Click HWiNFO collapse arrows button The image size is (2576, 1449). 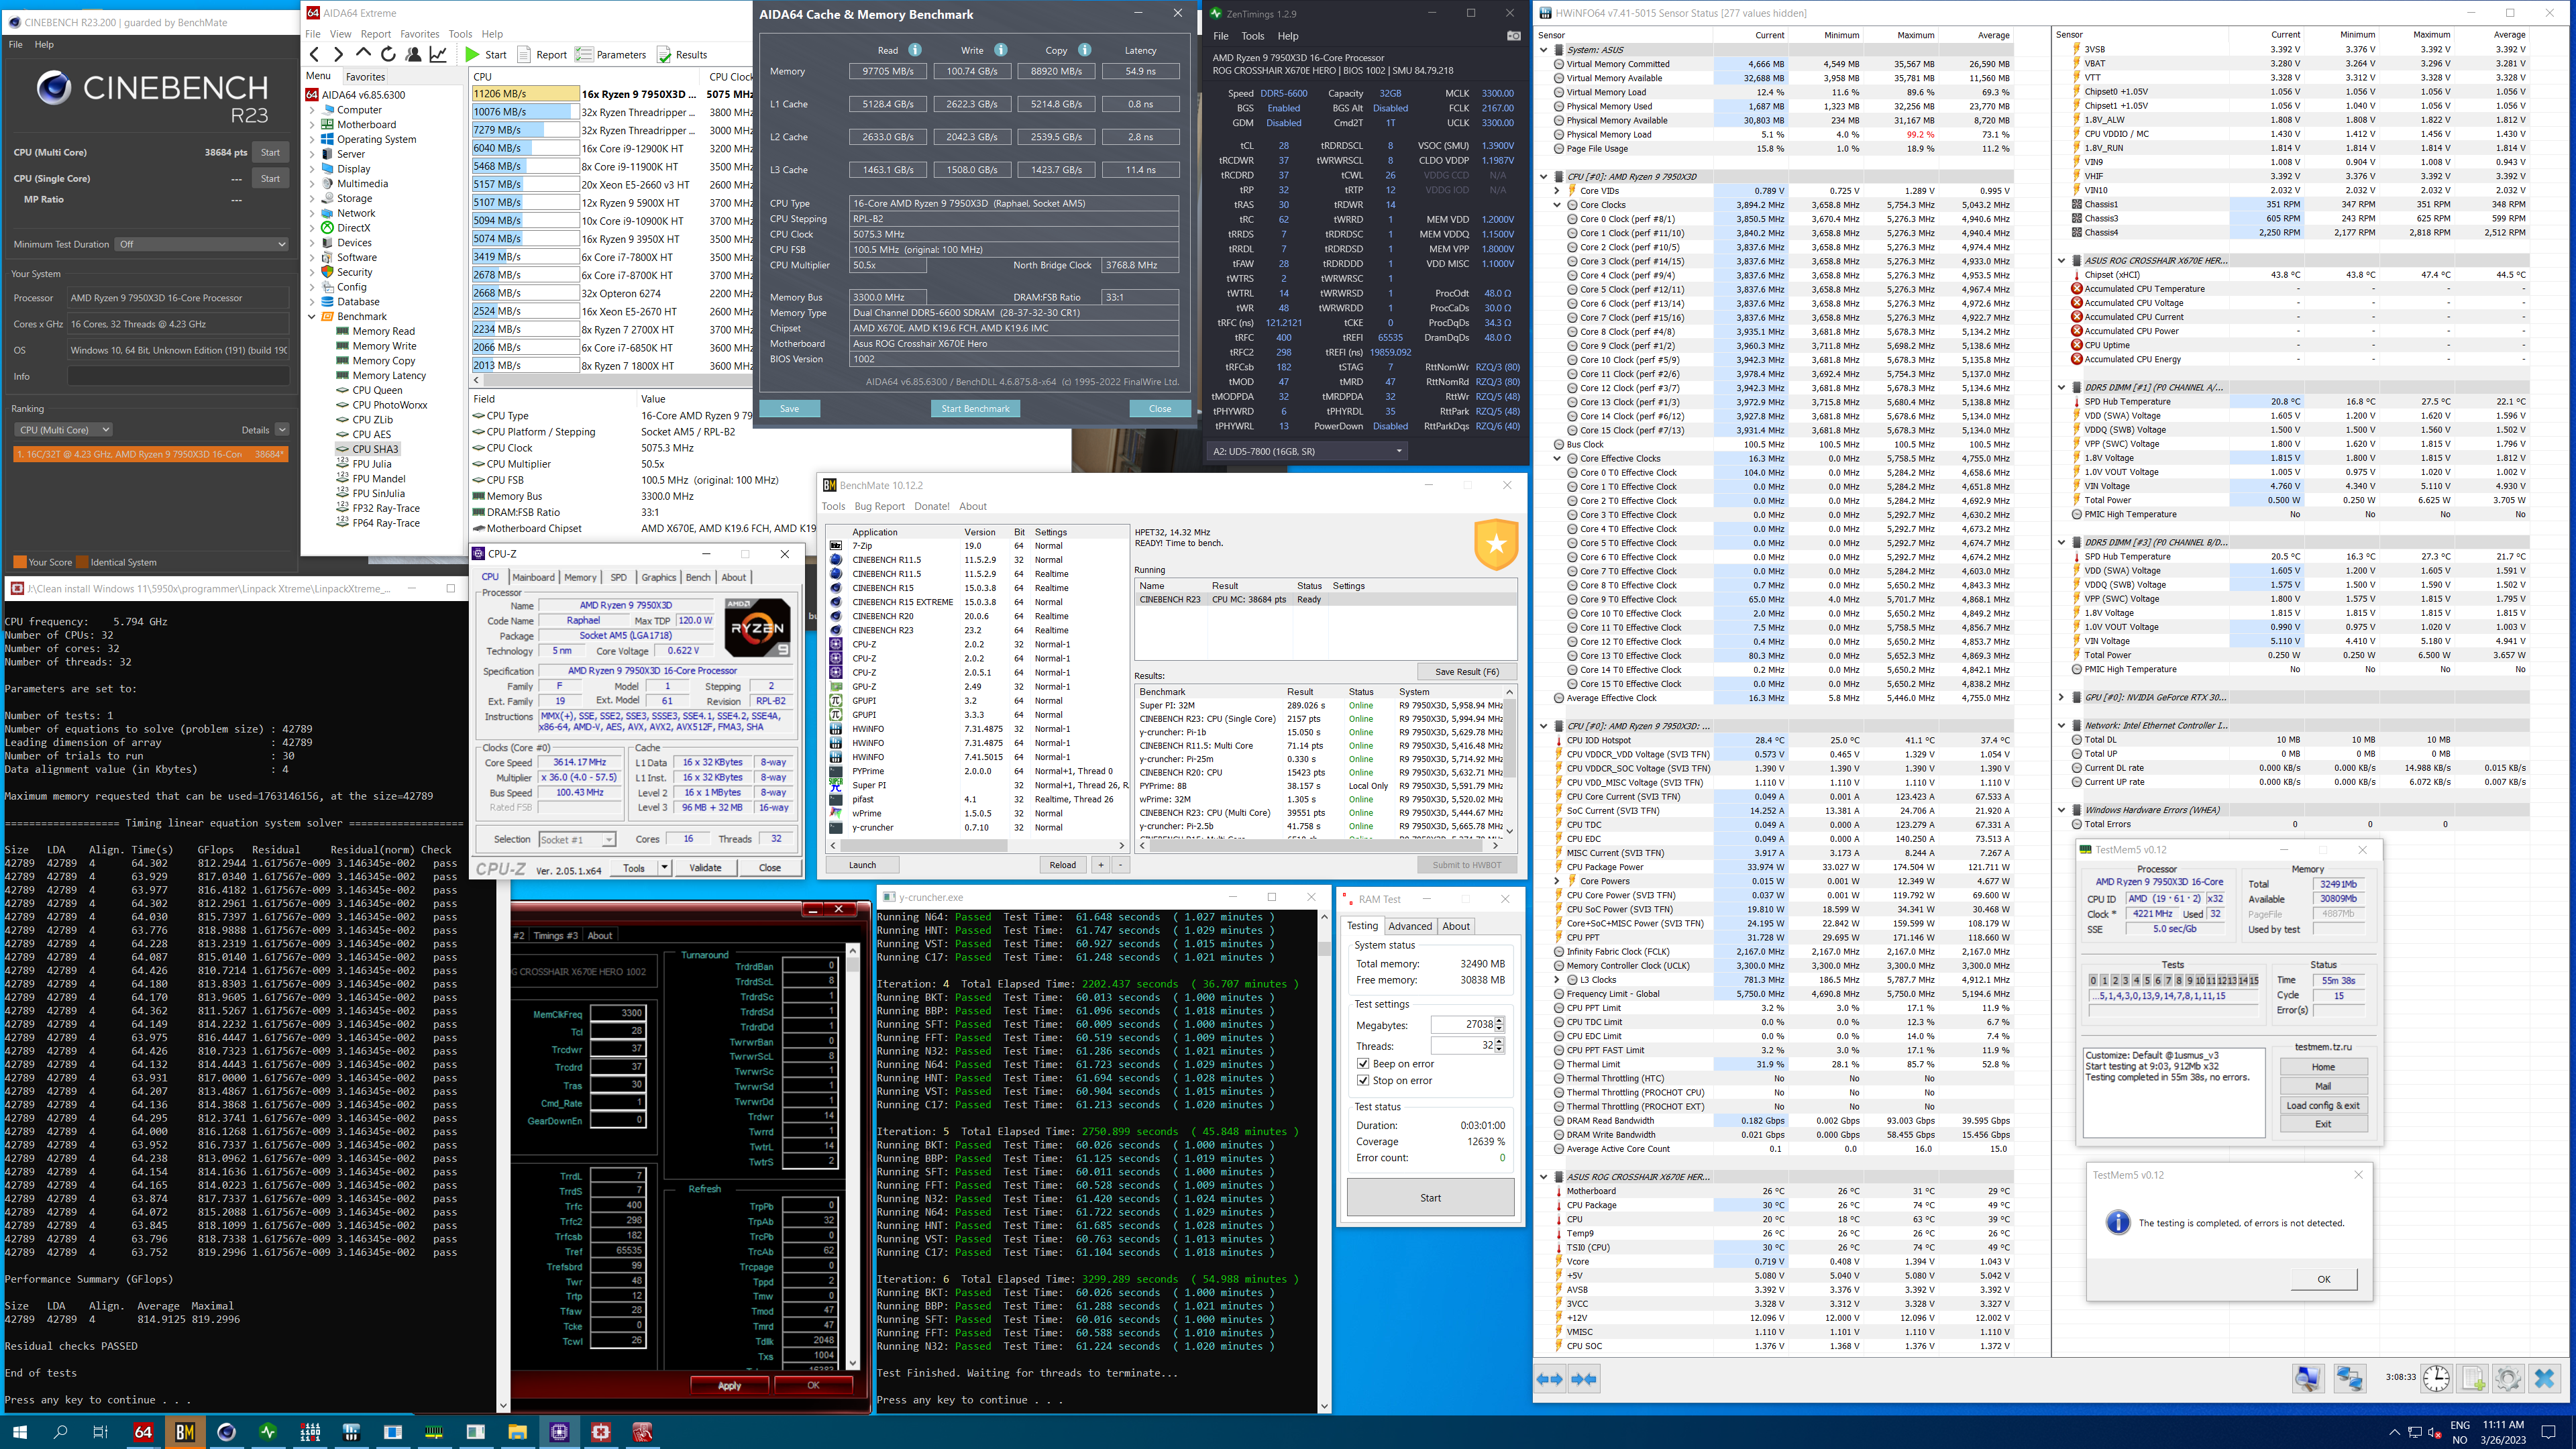1584,1380
